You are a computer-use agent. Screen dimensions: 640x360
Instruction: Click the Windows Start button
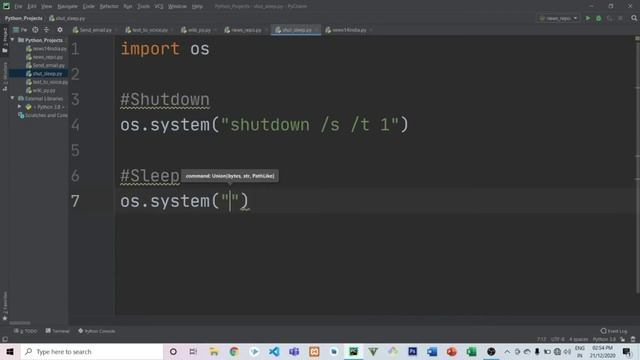point(10,351)
